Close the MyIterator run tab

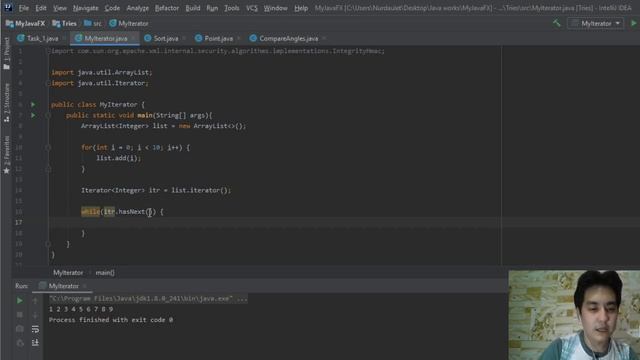click(85, 286)
